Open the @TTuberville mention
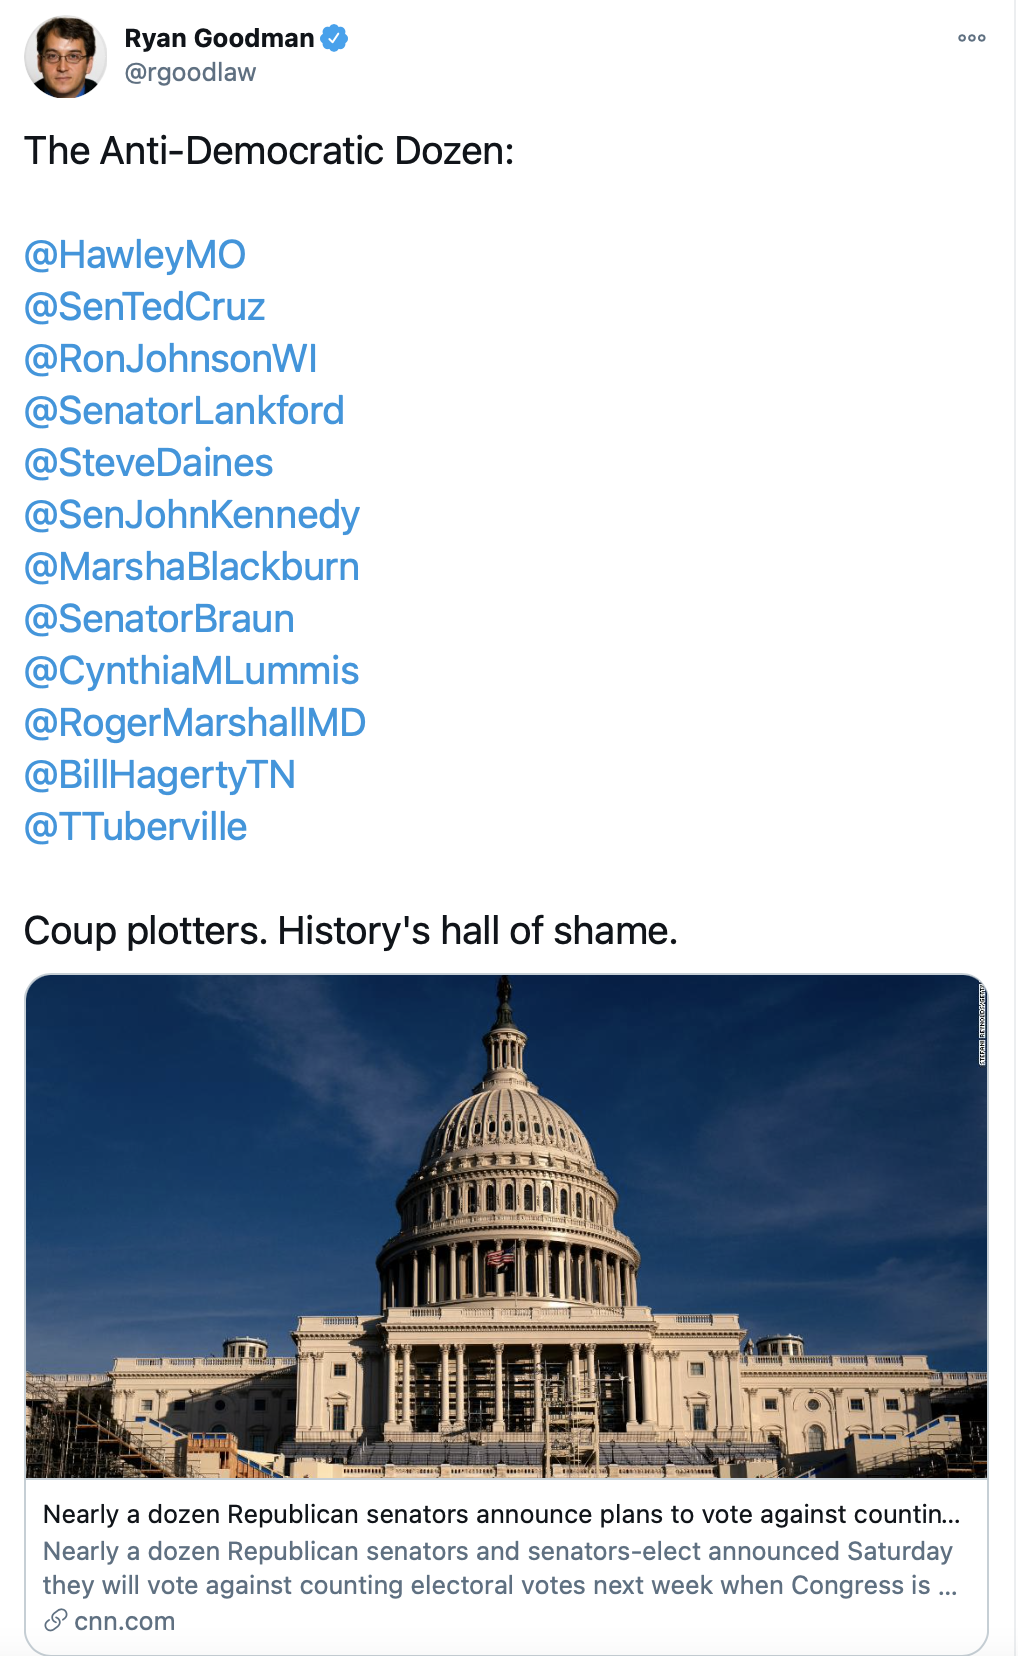The width and height of the screenshot is (1018, 1656). [x=136, y=827]
